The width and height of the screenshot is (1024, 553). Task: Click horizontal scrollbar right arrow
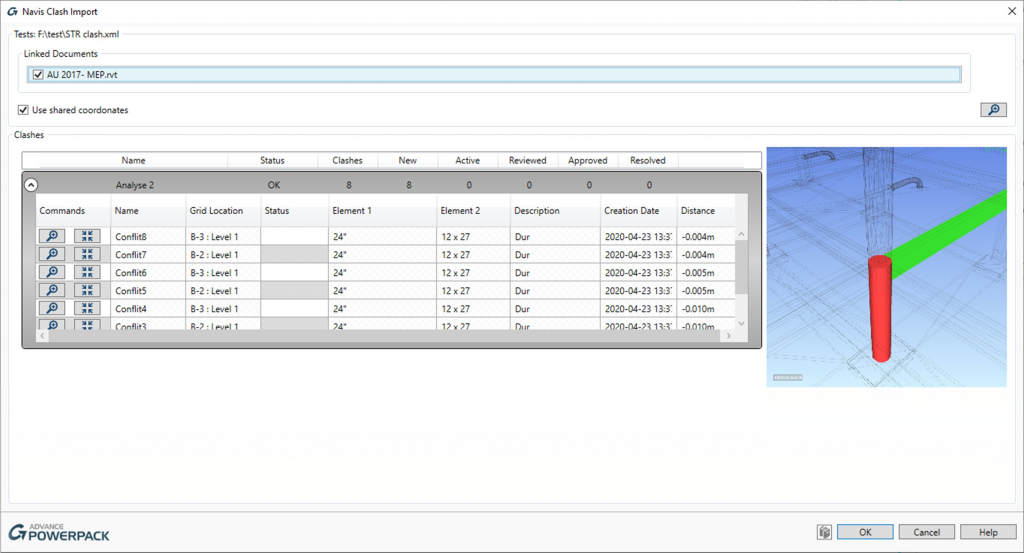(728, 336)
